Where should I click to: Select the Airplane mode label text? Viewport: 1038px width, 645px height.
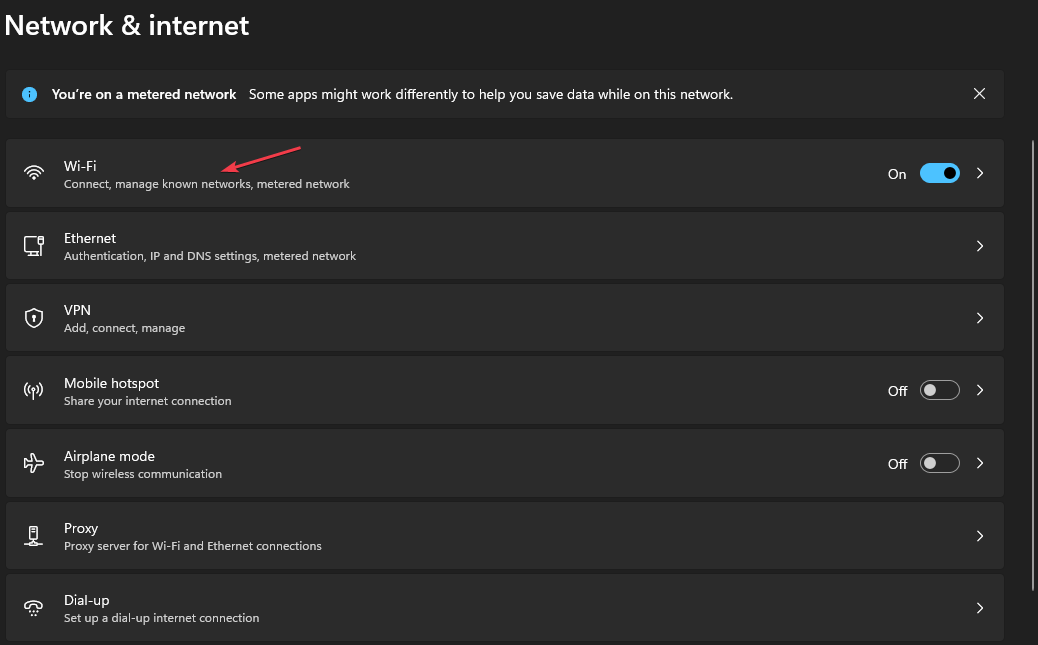click(x=109, y=456)
